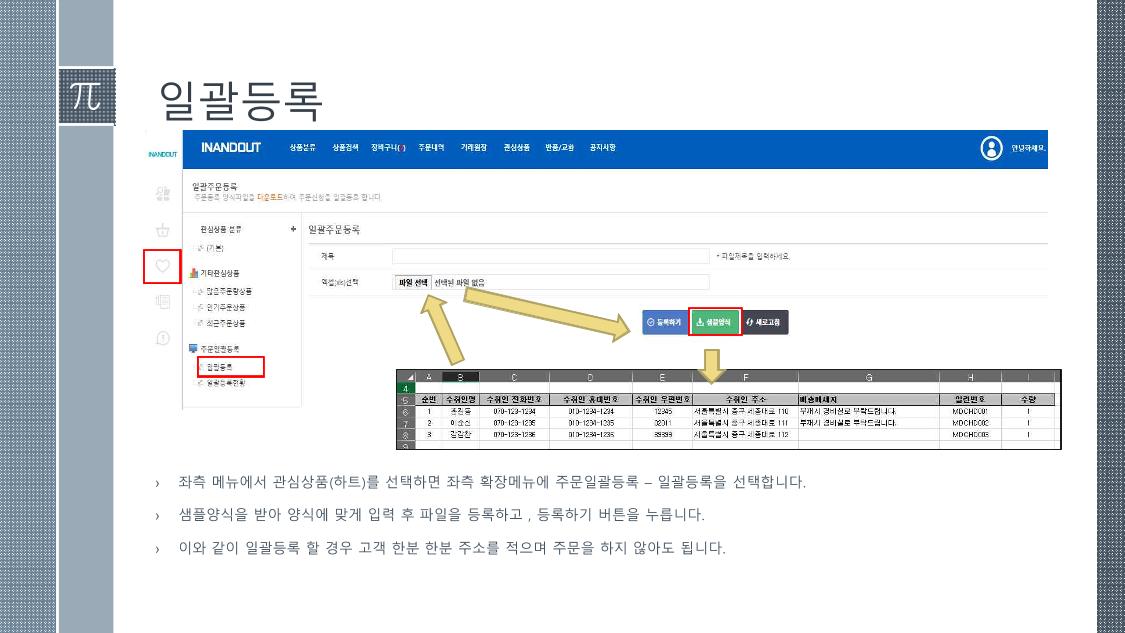
Task: Select column G header in the spreadsheet
Action: [869, 377]
